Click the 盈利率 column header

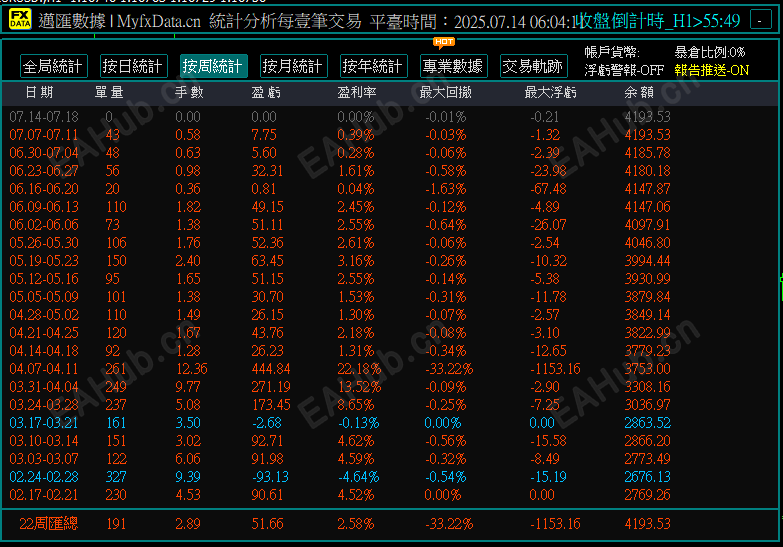pyautogui.click(x=357, y=92)
